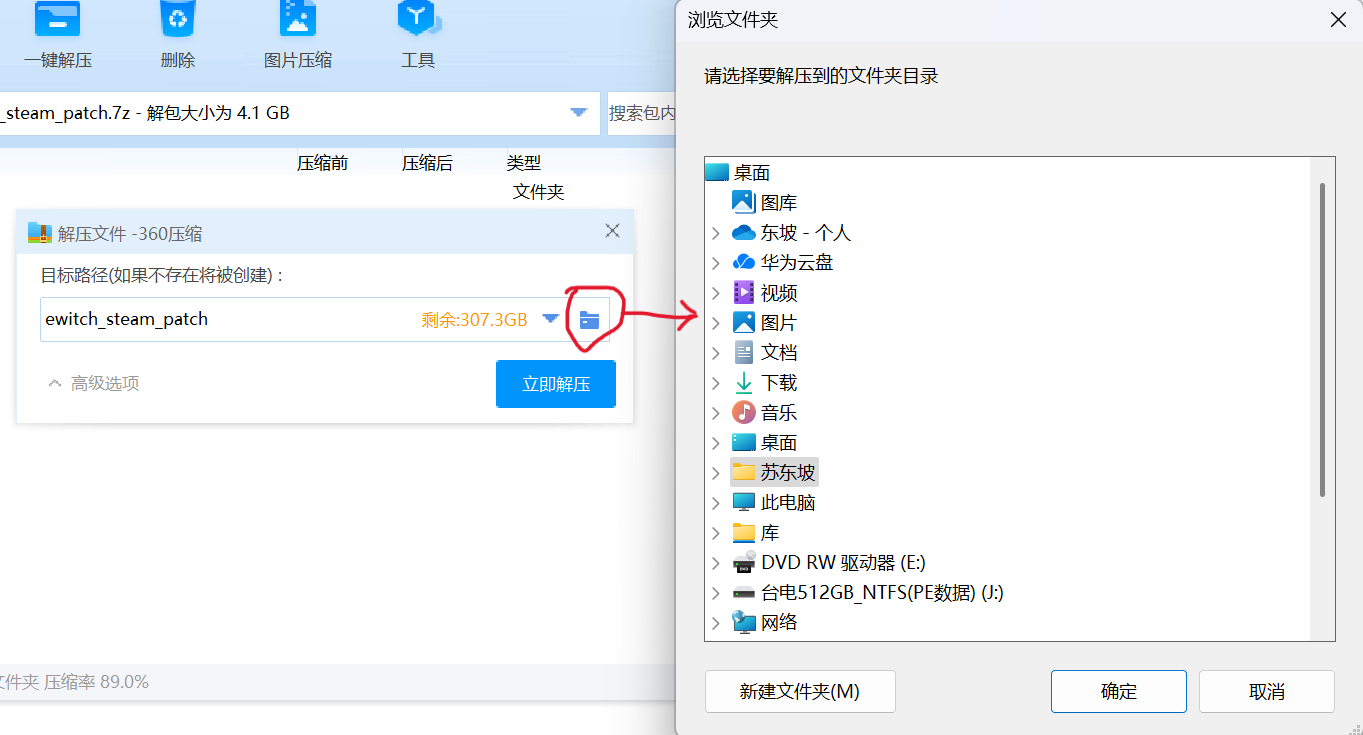Open the 图片压缩 image compression tool

coord(297,22)
